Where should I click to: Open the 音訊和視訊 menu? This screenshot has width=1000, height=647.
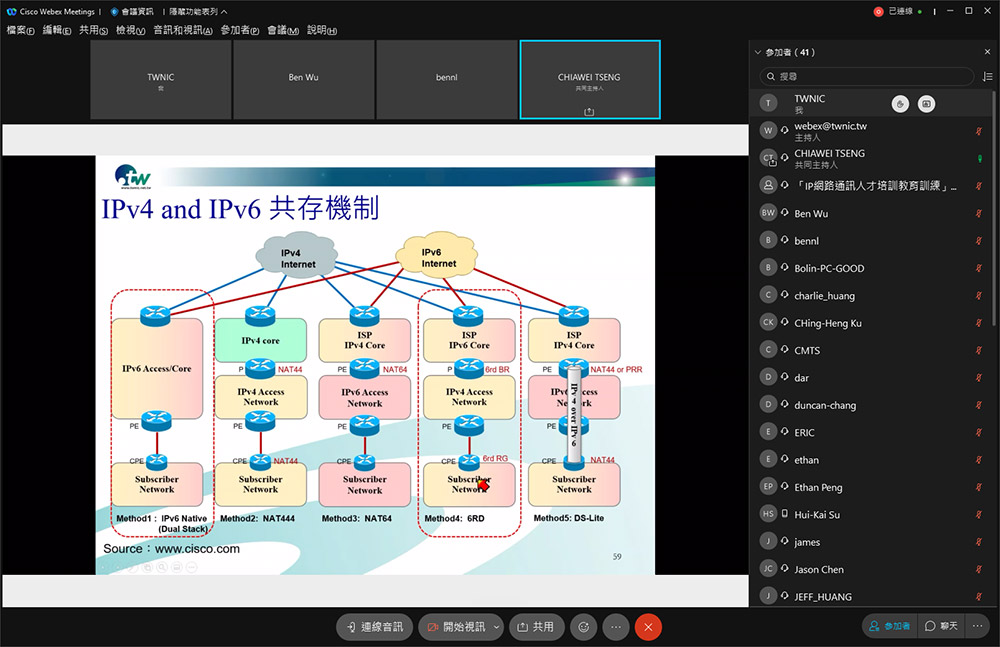point(182,30)
